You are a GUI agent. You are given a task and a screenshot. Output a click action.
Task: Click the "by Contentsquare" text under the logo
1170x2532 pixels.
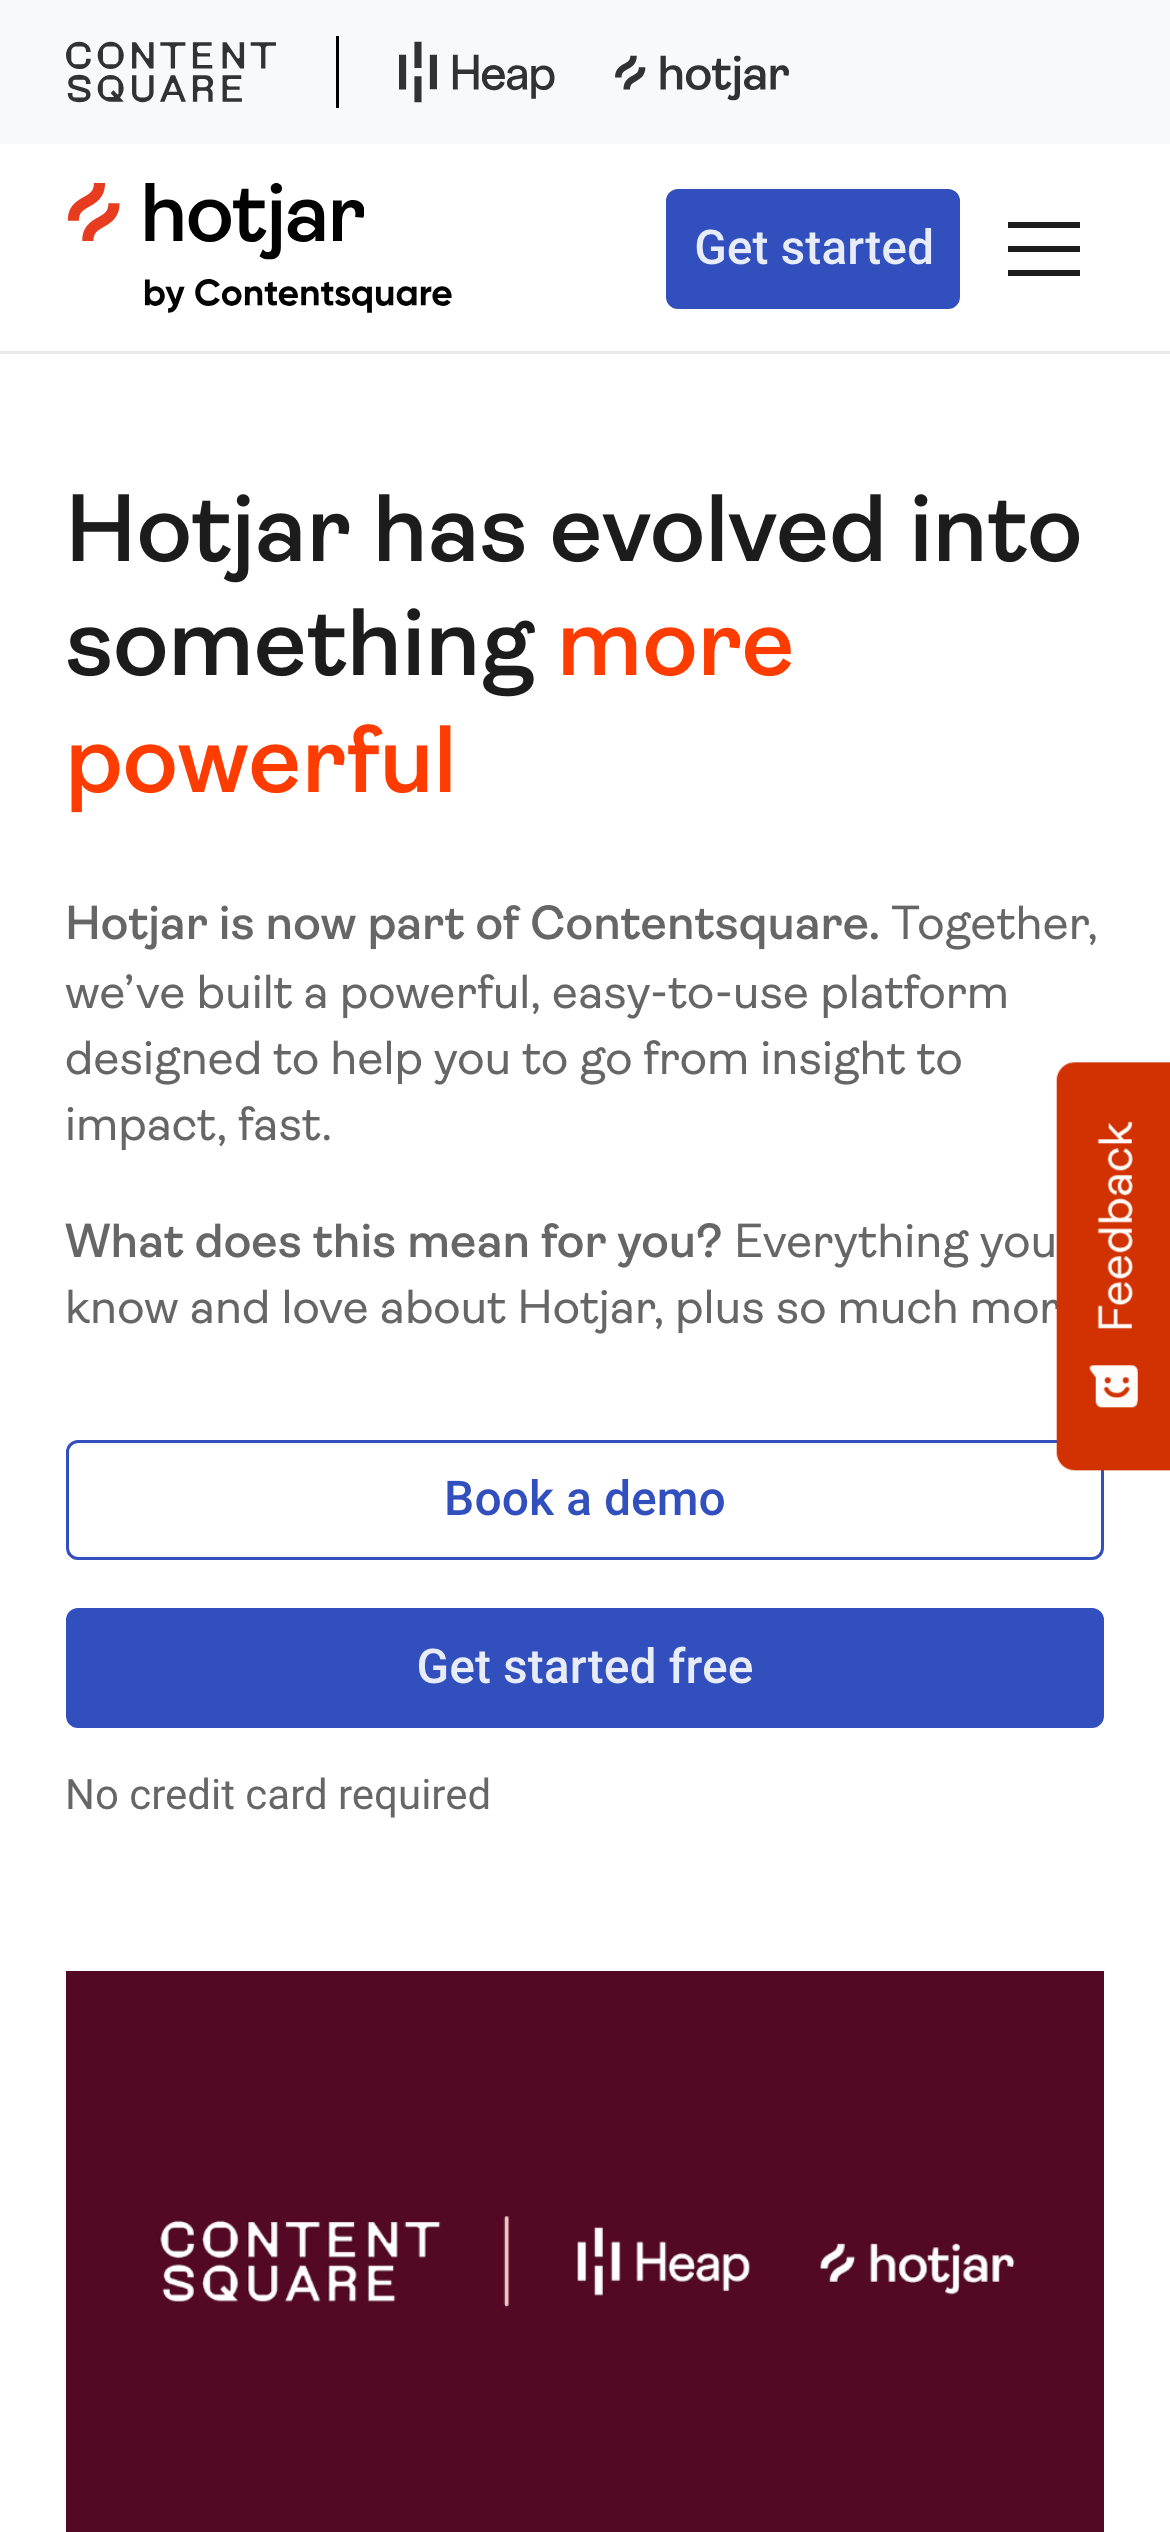297,294
